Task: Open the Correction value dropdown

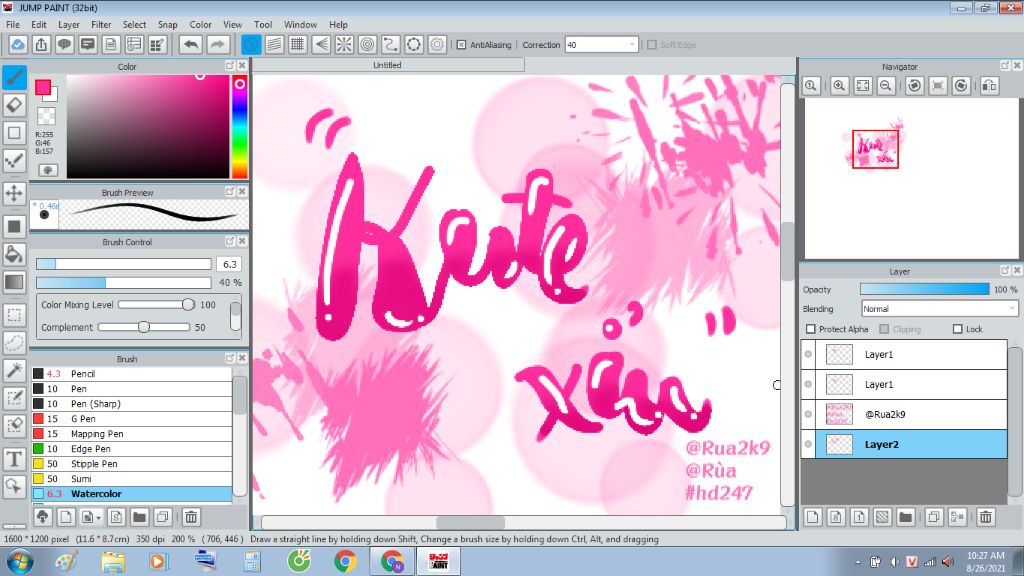Action: point(632,45)
